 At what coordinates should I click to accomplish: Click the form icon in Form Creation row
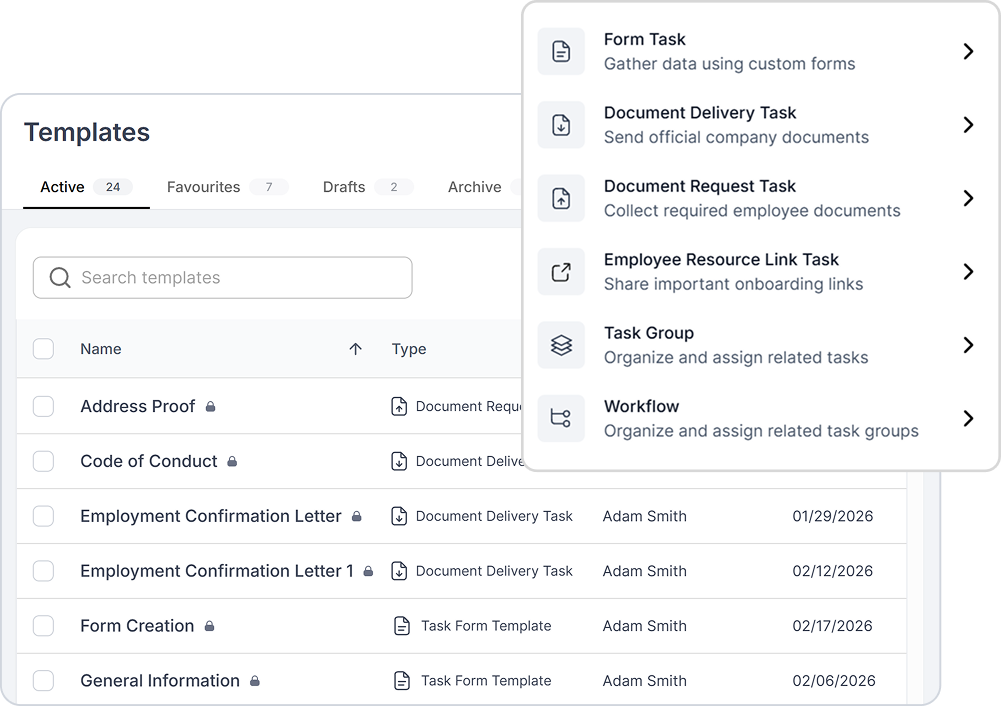coord(402,626)
